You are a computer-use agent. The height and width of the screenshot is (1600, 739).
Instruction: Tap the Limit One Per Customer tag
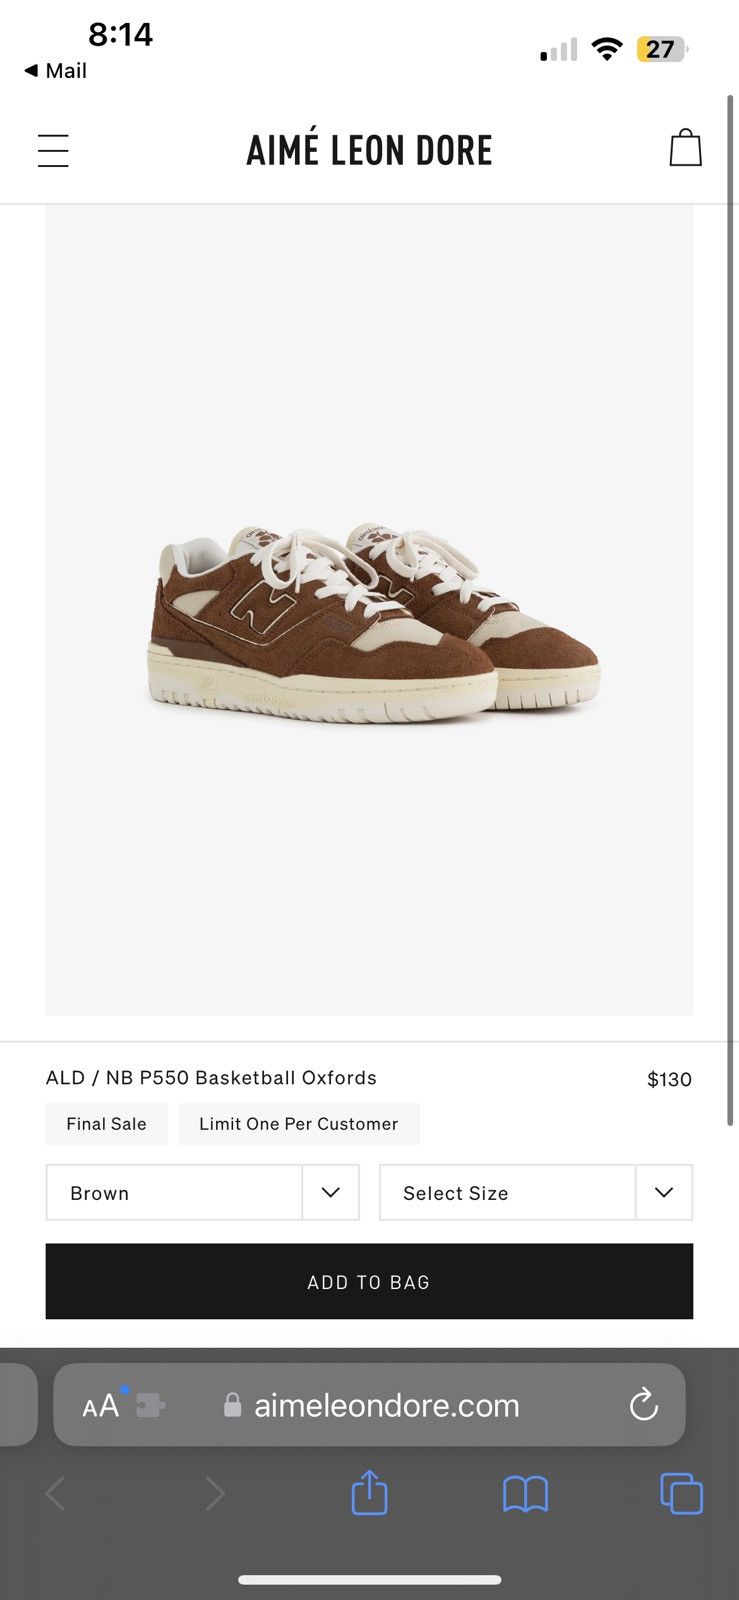click(298, 1123)
